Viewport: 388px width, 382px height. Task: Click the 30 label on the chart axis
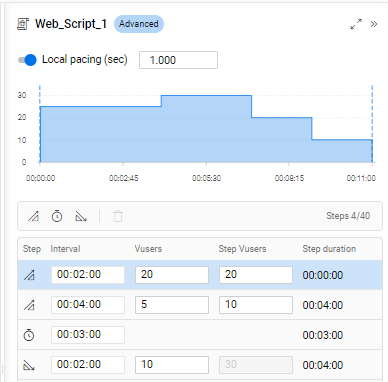[22, 95]
